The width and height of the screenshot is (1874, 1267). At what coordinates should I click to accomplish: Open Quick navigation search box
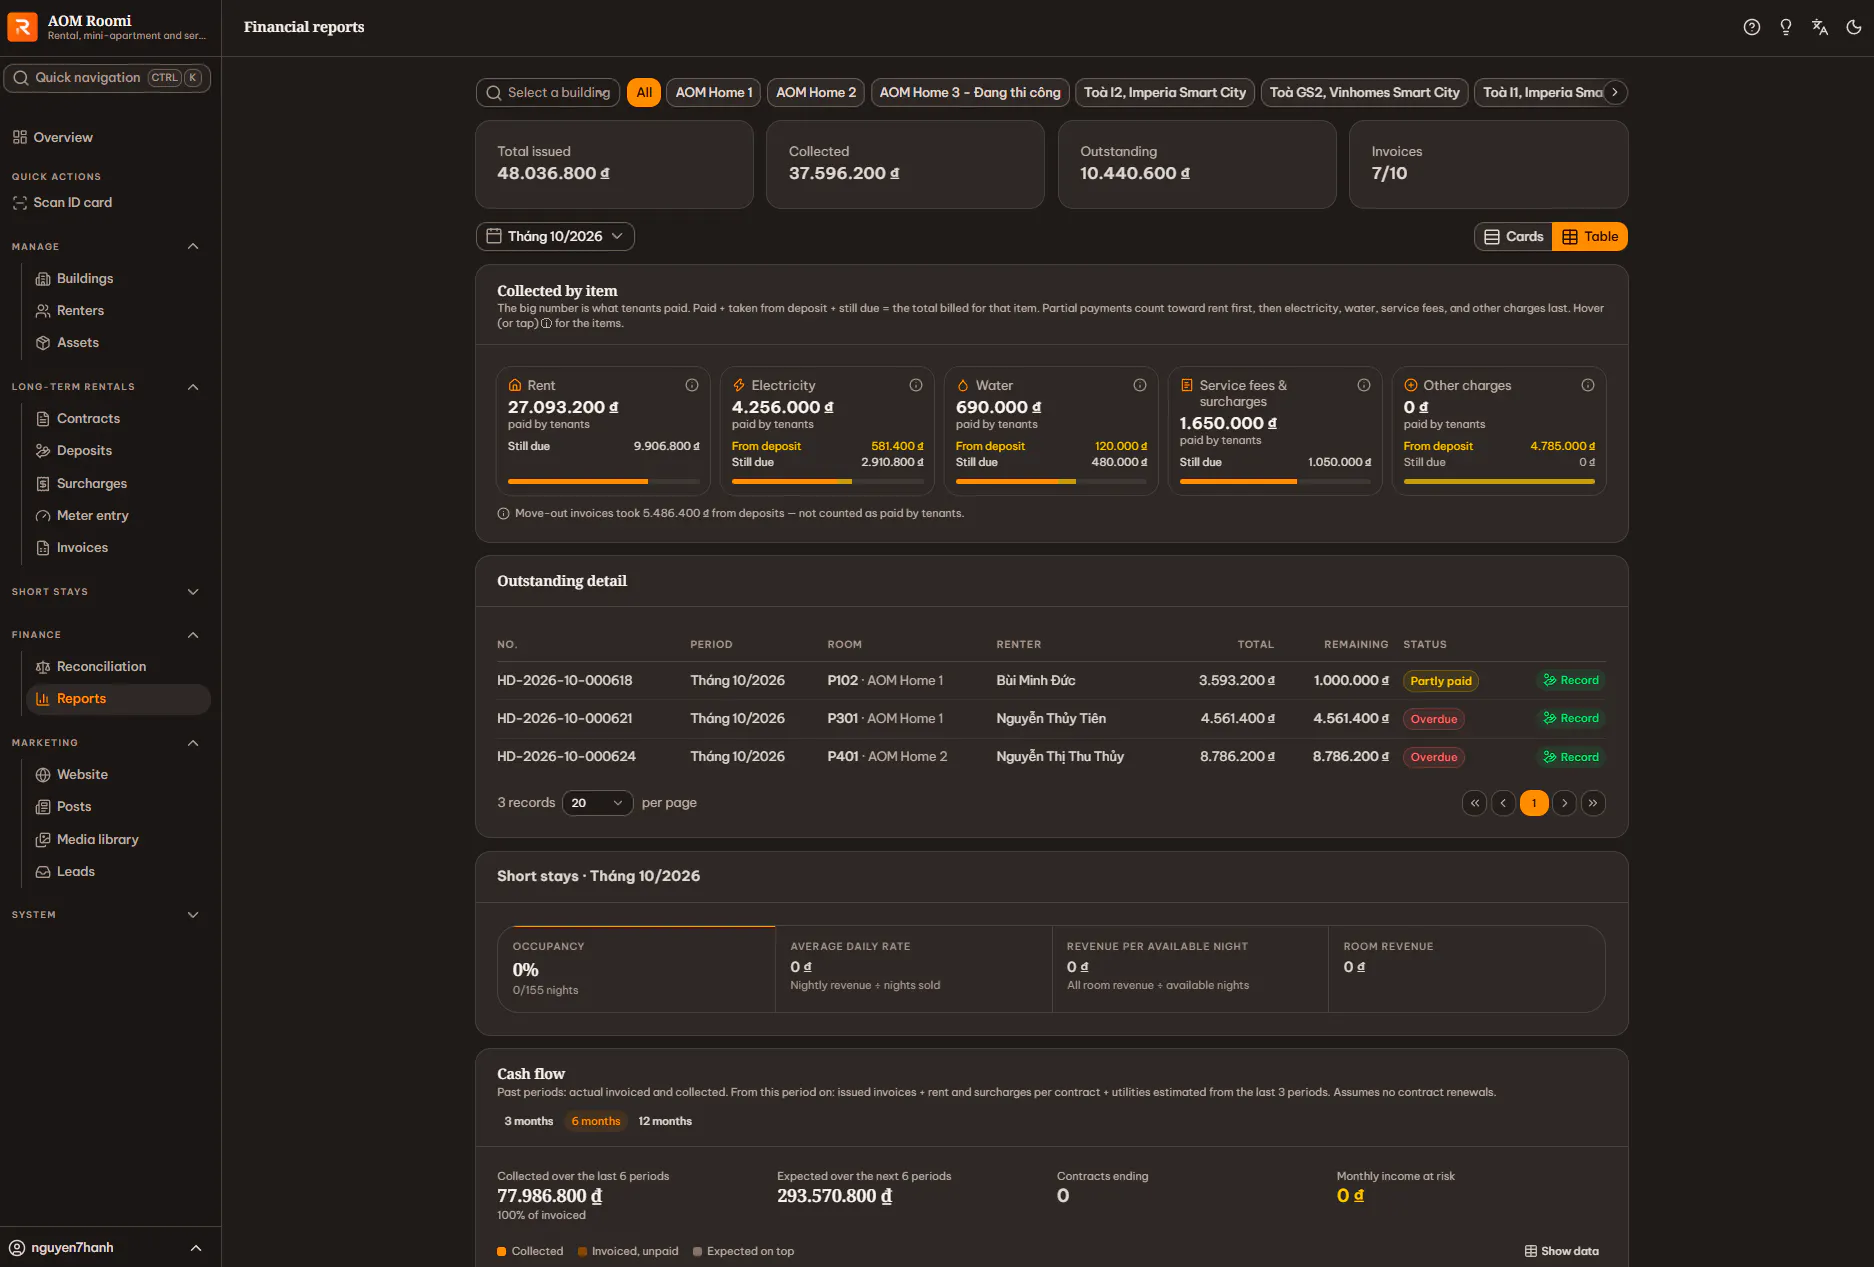(107, 77)
